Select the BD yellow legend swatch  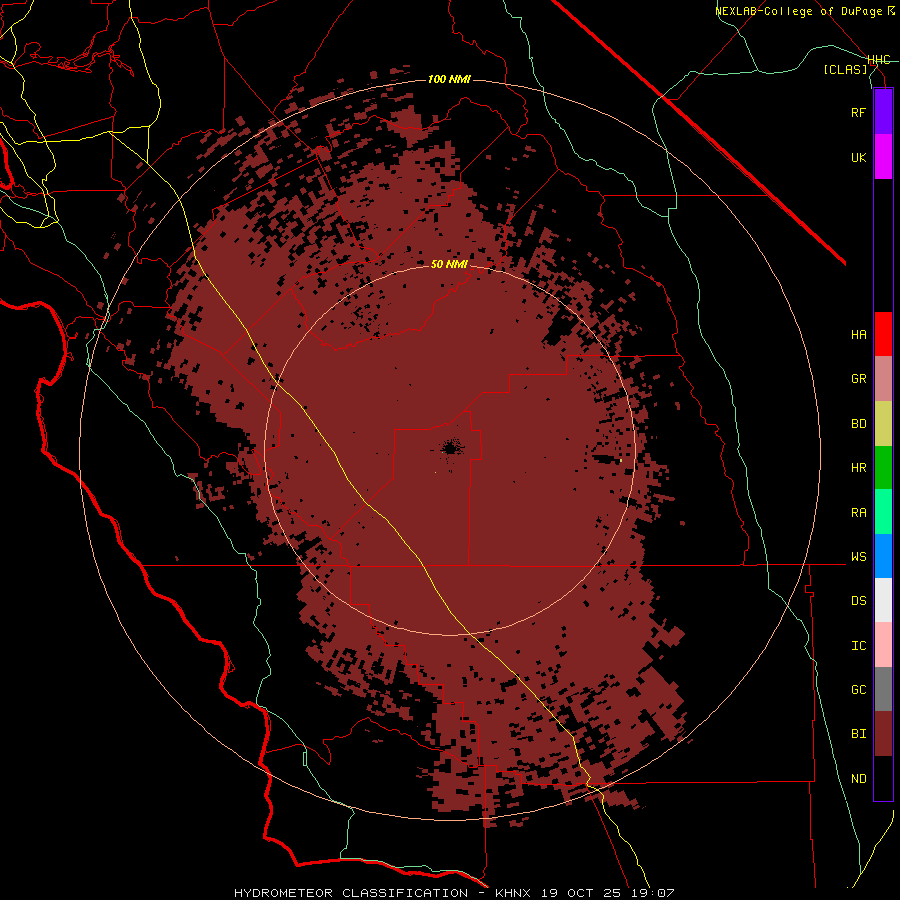tap(883, 424)
